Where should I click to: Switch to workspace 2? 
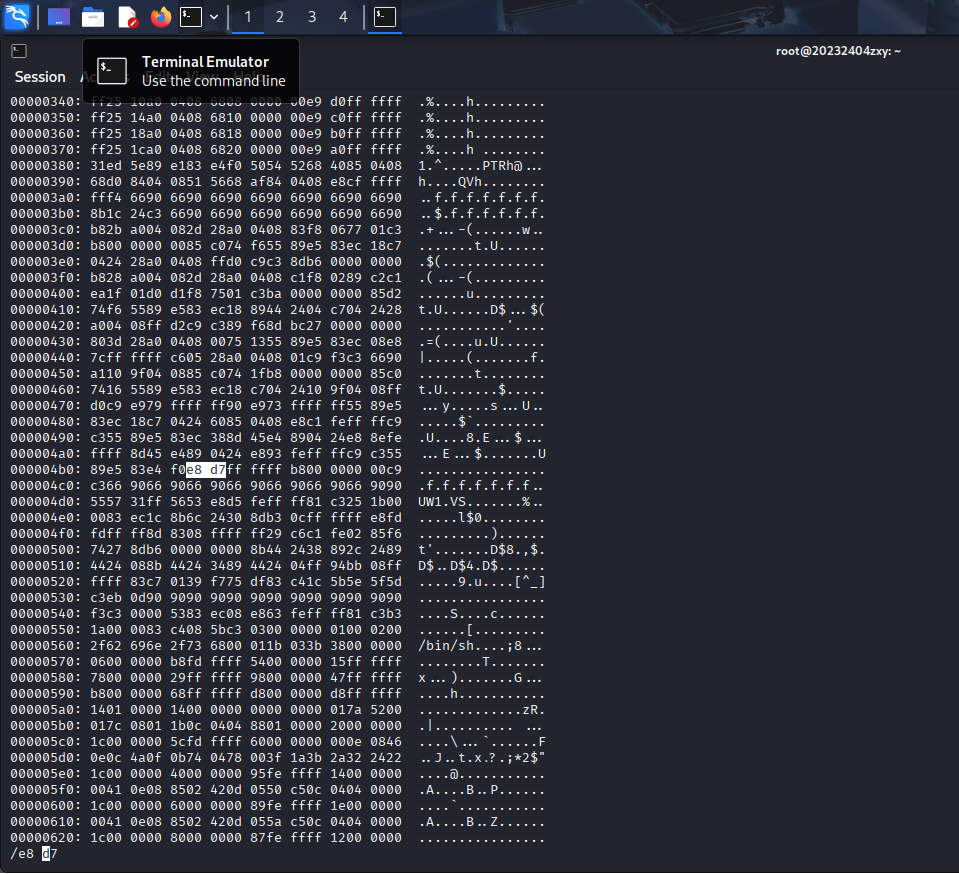pyautogui.click(x=280, y=17)
